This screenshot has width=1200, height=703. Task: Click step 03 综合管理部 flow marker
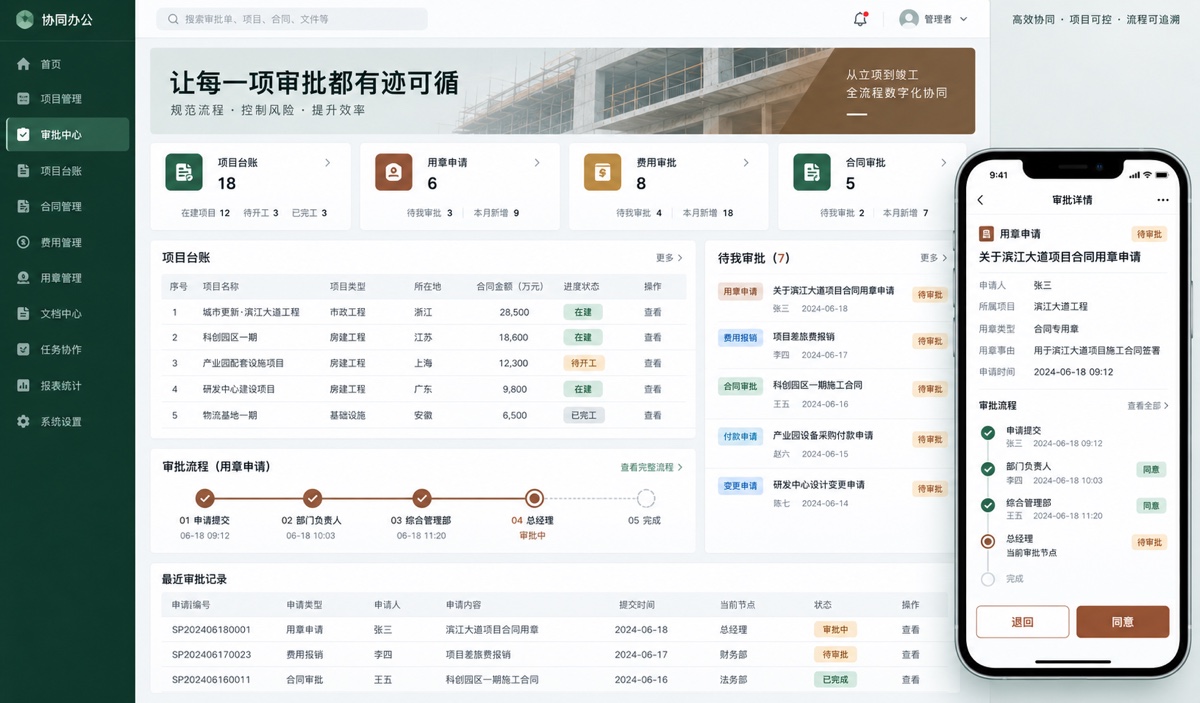point(422,498)
